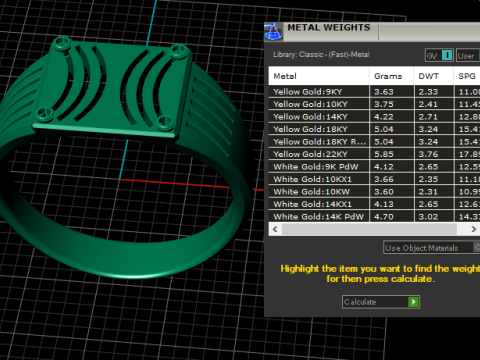Viewport: 480px width, 360px height.
Task: Click the 3.02 DWT value
Action: (x=428, y=217)
